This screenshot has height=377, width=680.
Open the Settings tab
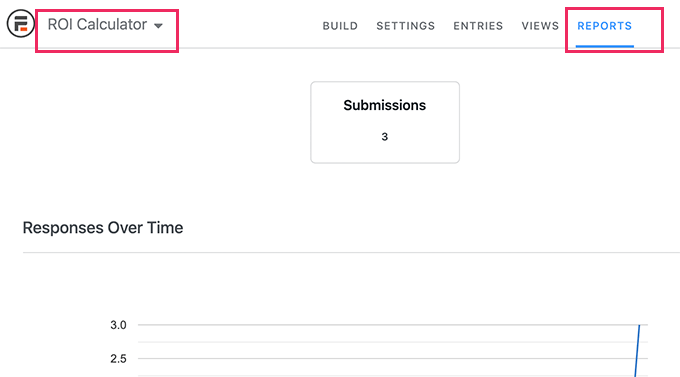[405, 26]
